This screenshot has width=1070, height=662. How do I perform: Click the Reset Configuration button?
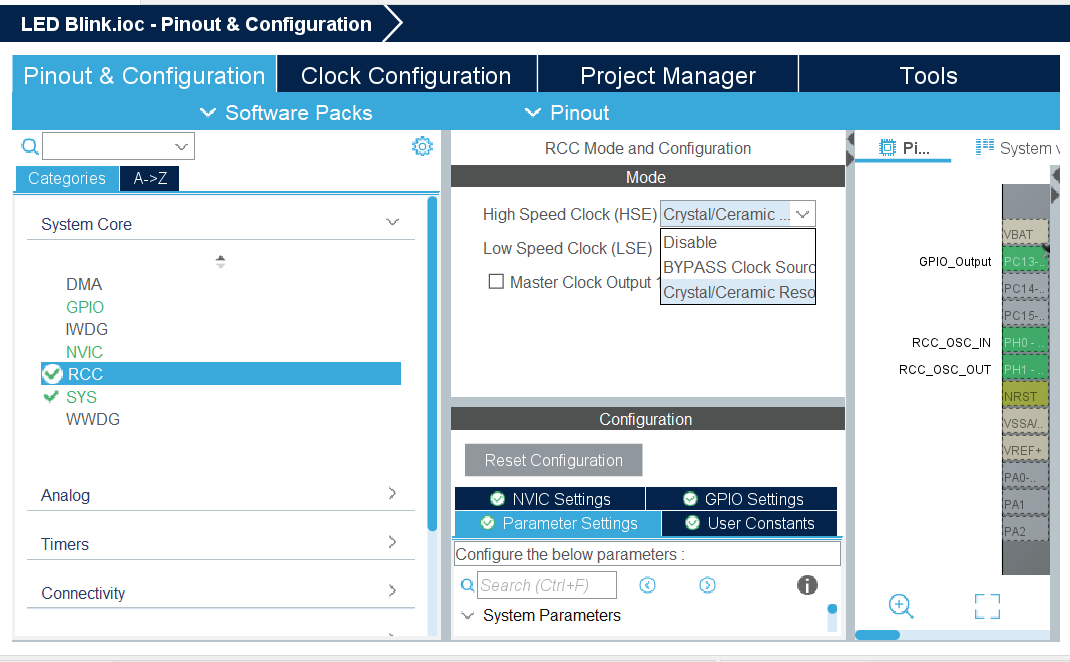click(553, 460)
